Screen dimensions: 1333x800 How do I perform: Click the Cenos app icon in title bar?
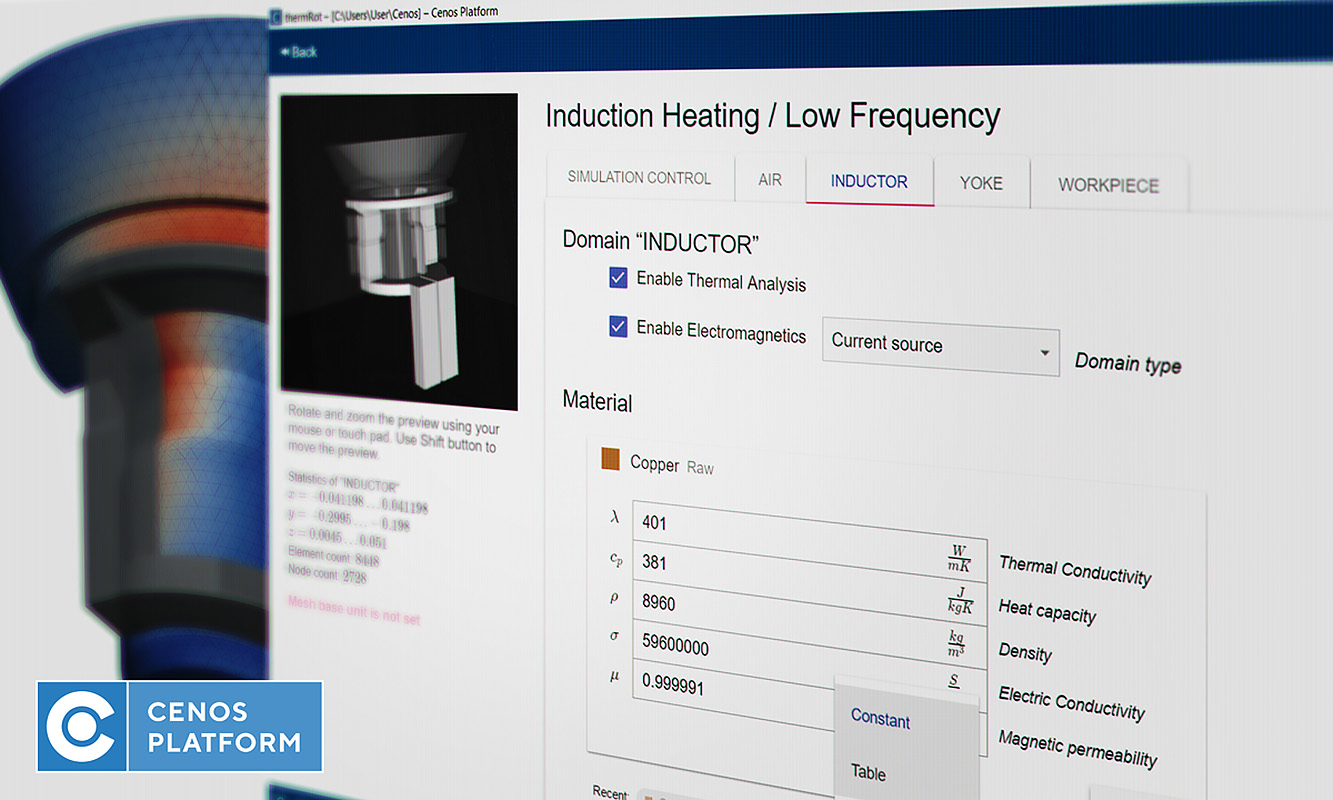point(275,17)
